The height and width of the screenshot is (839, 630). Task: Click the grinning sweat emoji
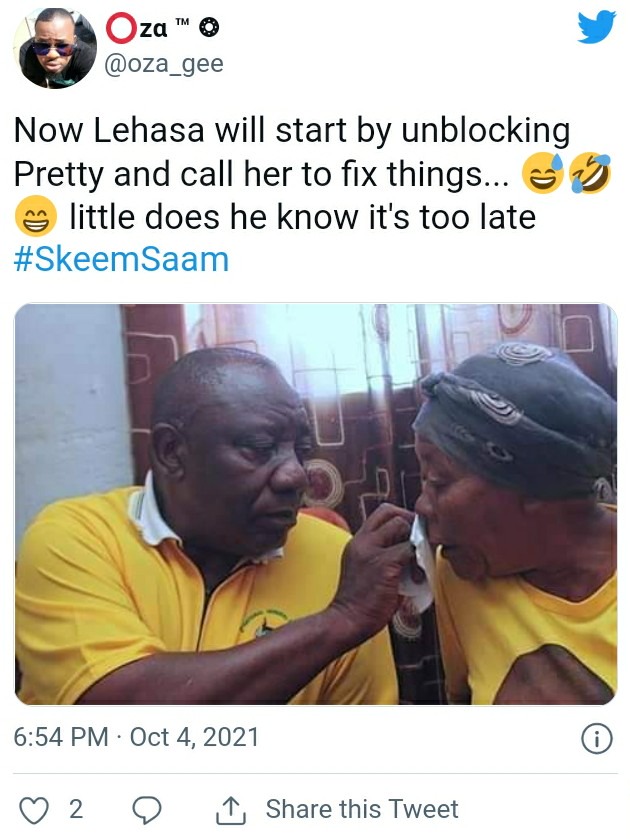point(543,173)
